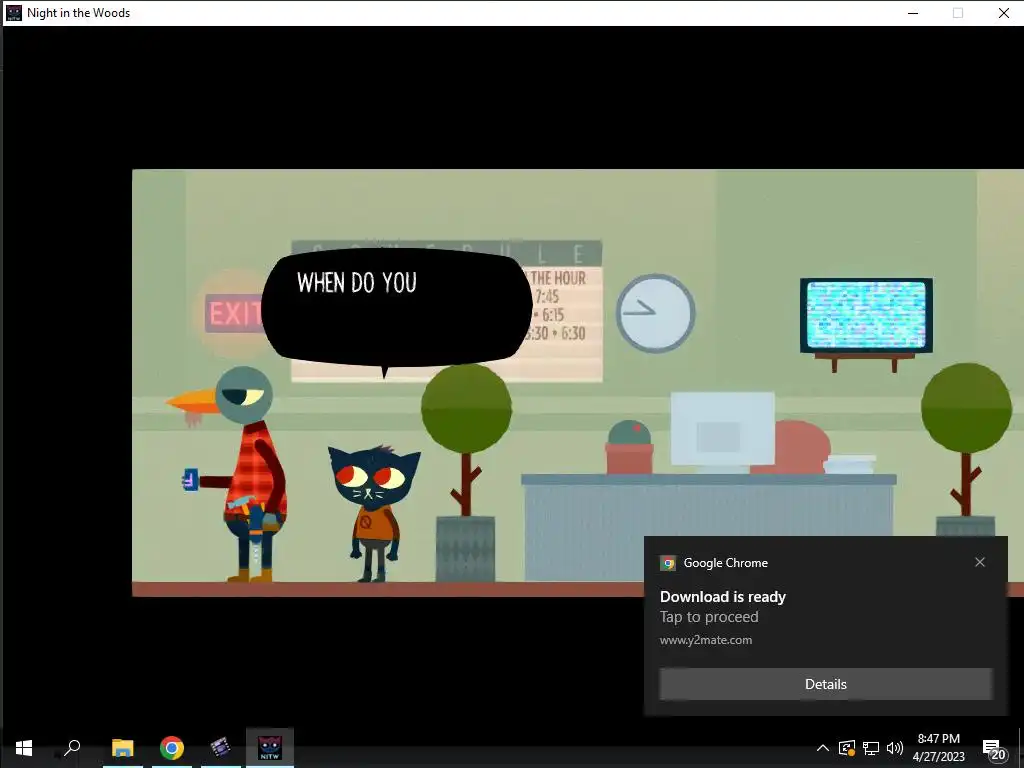The image size is (1024, 768).
Task: Click the static TV screen in game
Action: point(867,315)
